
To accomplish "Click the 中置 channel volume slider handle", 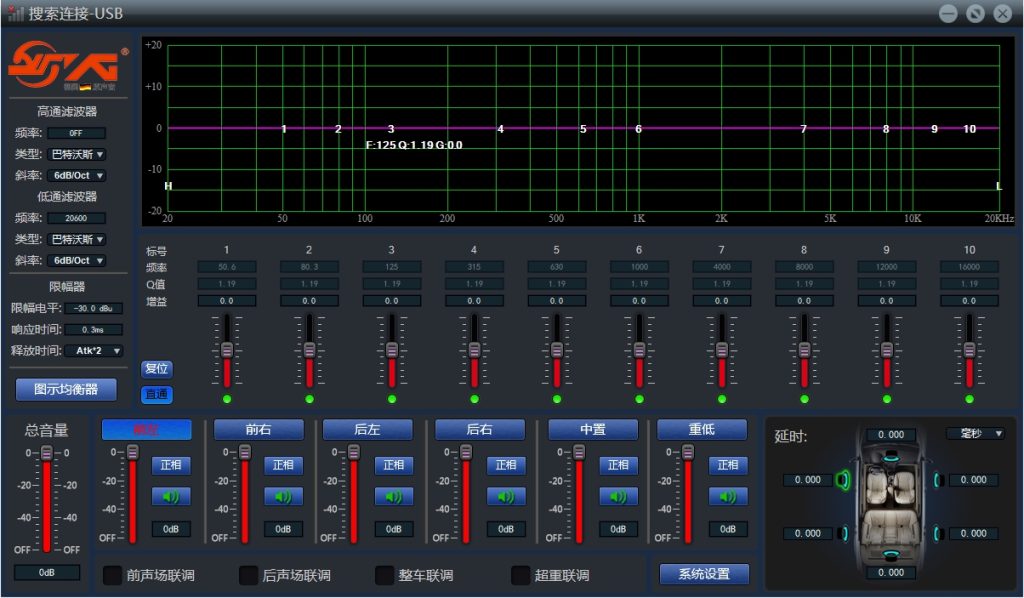I will click(x=579, y=452).
